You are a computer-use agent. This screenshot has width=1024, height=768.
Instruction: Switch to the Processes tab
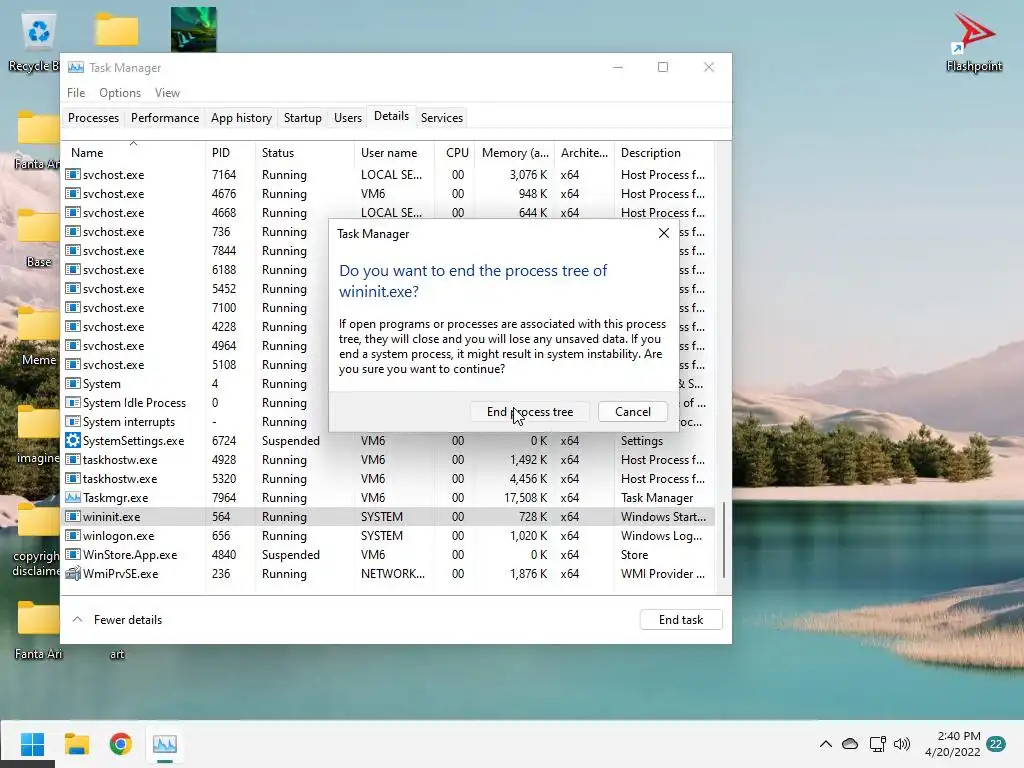coord(93,118)
